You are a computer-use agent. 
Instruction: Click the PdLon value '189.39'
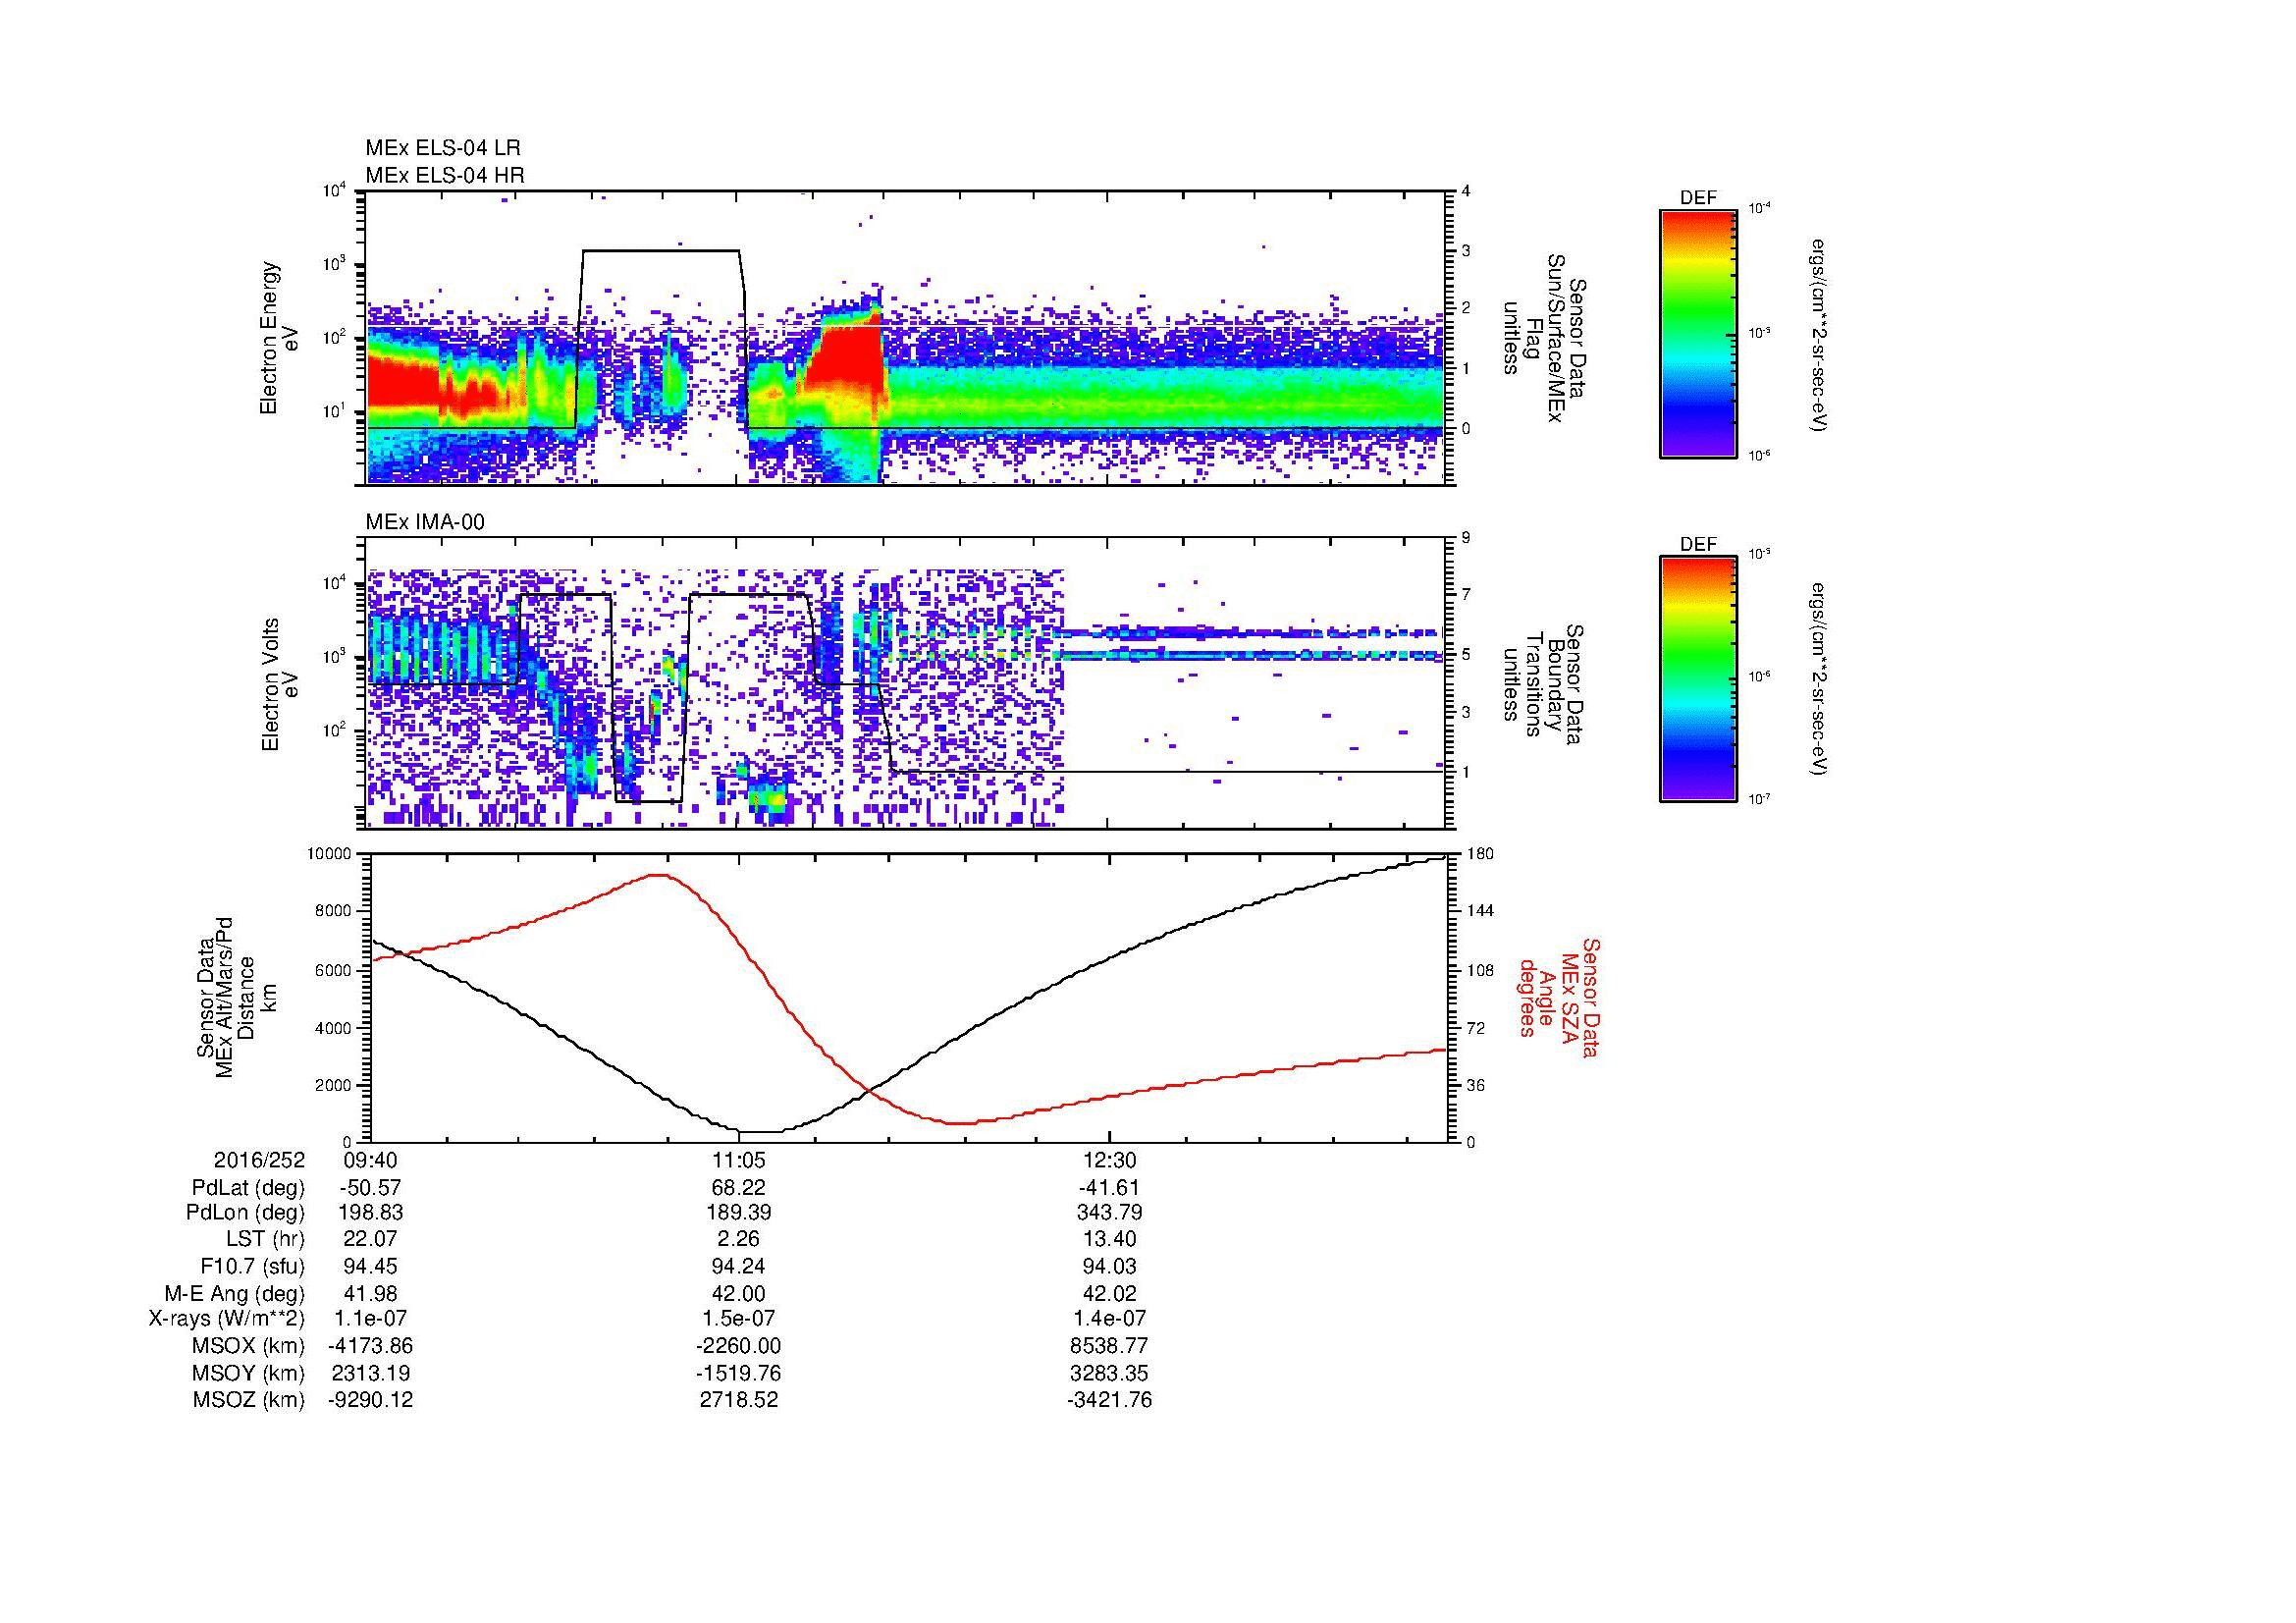point(739,1213)
